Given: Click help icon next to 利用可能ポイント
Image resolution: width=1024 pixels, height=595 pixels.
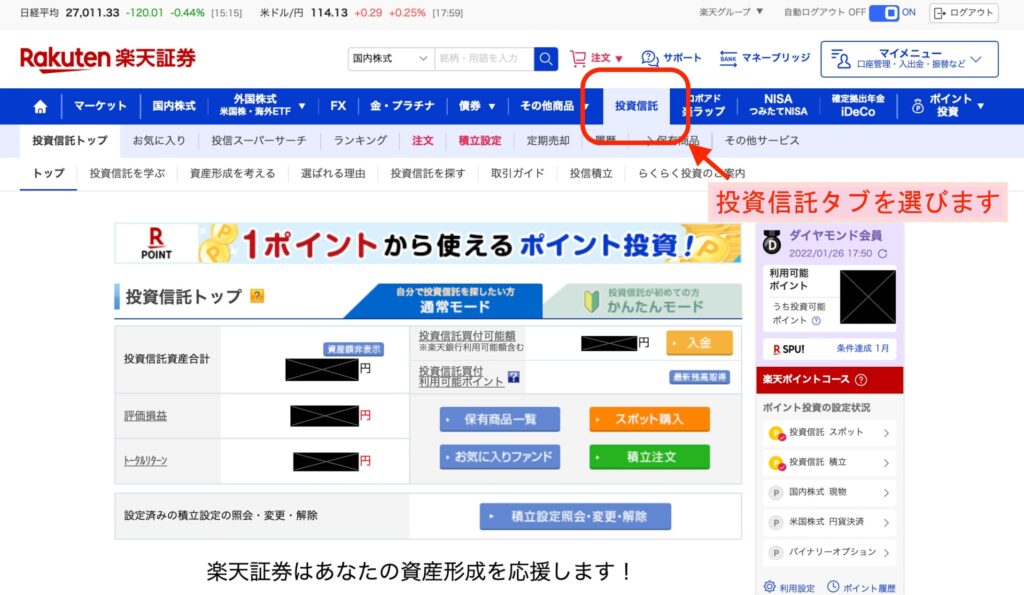Looking at the screenshot, I should coord(514,377).
